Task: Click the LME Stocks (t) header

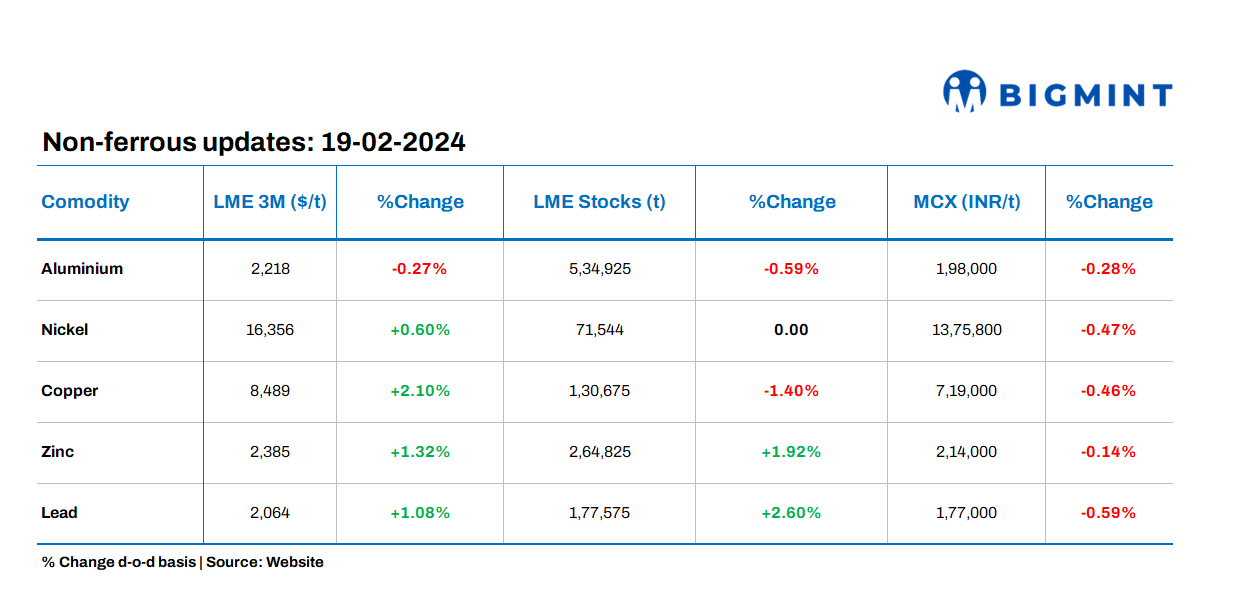Action: [x=599, y=201]
